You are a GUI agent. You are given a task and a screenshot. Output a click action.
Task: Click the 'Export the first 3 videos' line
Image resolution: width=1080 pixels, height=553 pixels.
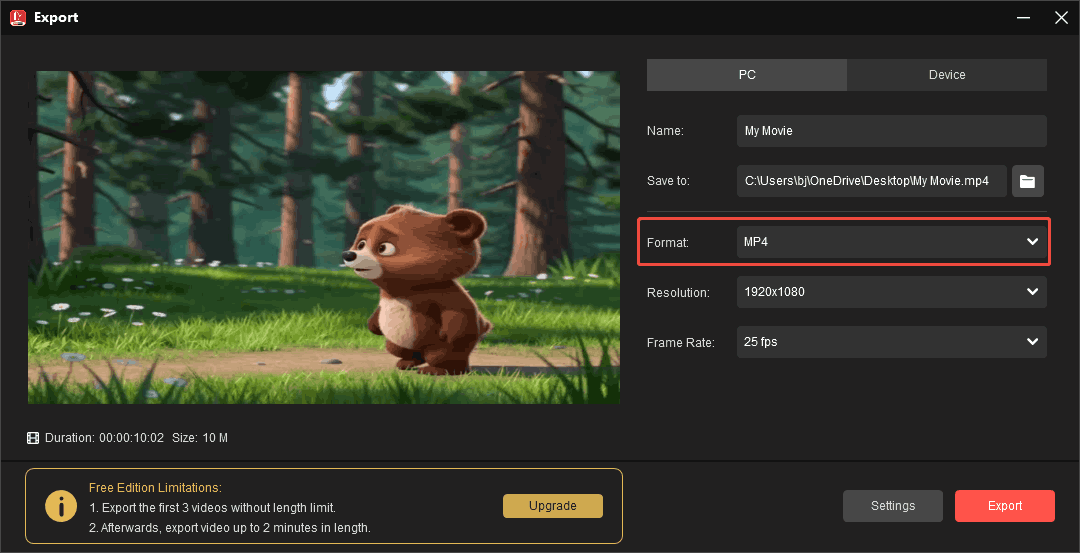pyautogui.click(x=212, y=508)
